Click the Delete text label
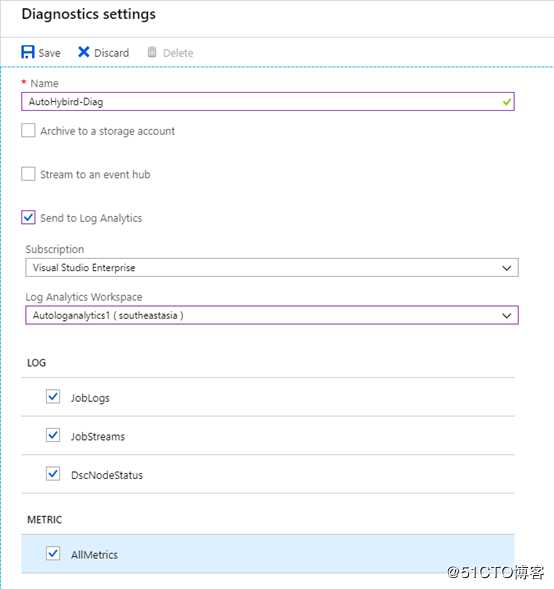The image size is (554, 589). [x=178, y=53]
